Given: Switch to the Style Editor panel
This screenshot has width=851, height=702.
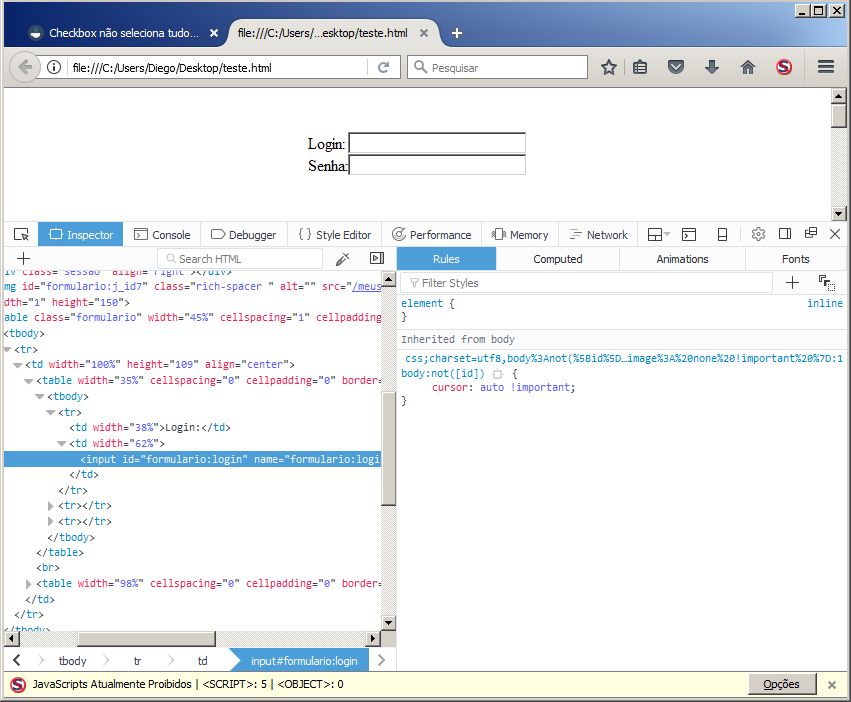Looking at the screenshot, I should (334, 235).
